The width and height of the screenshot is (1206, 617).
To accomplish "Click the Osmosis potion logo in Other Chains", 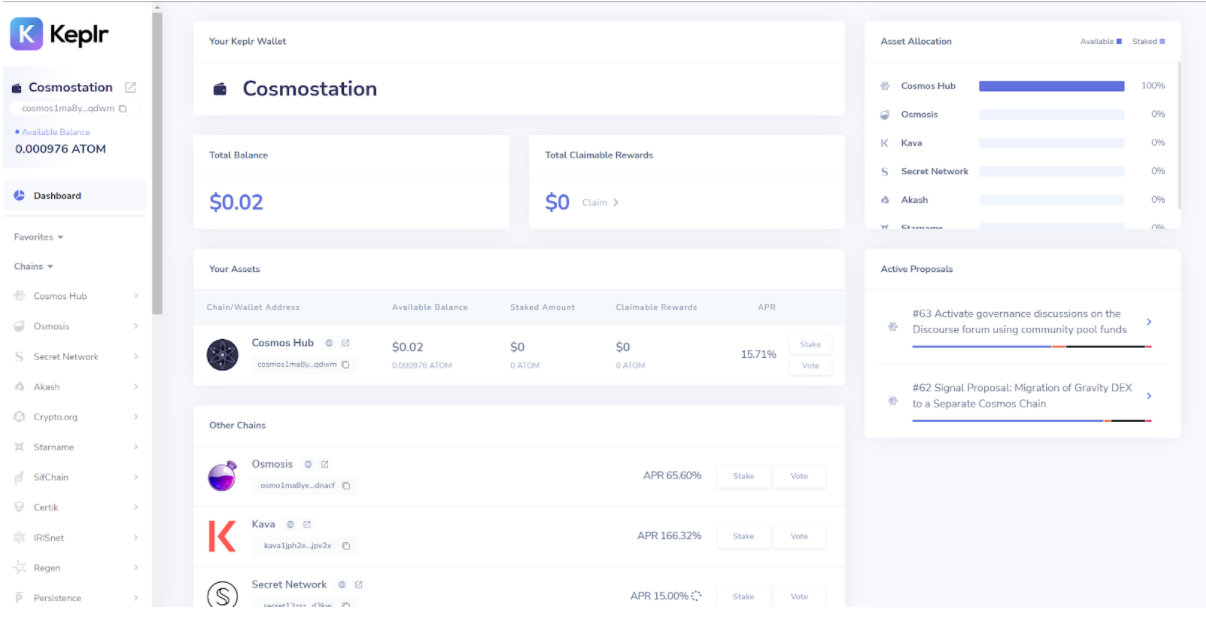I will [222, 476].
